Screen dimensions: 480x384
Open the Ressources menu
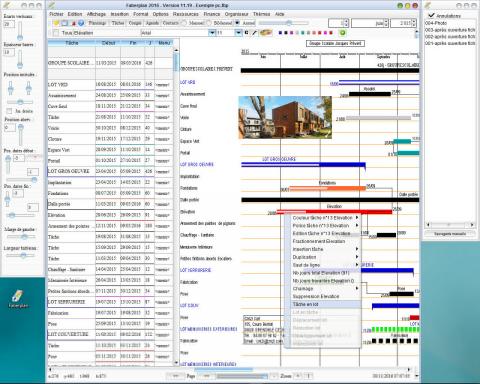[x=186, y=14]
